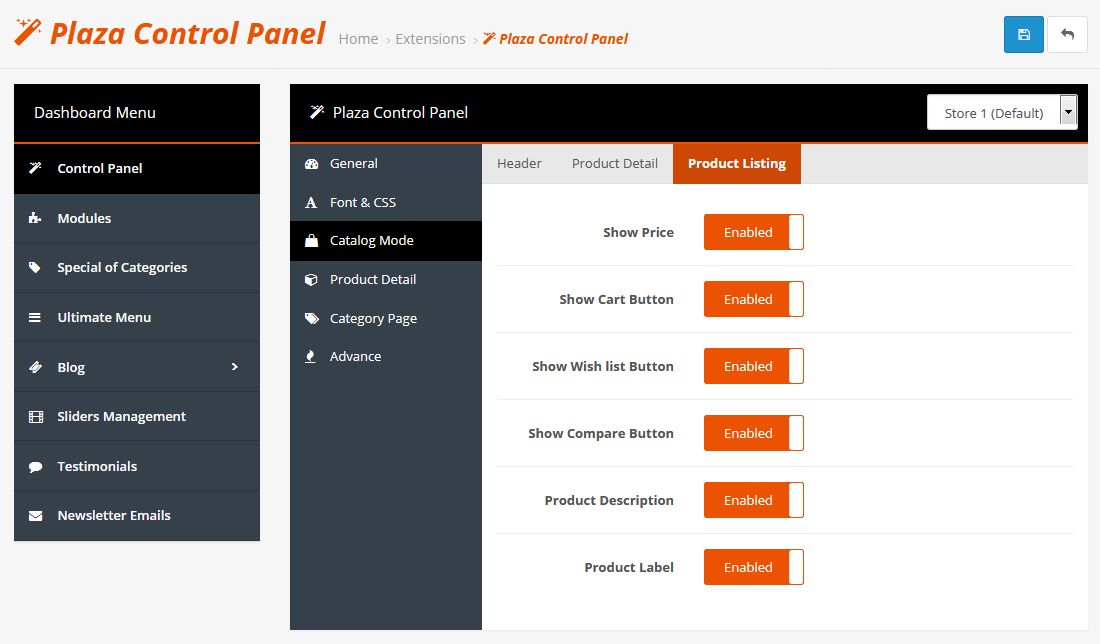The width and height of the screenshot is (1100, 644).
Task: Click the blue save icon button
Action: point(1024,34)
